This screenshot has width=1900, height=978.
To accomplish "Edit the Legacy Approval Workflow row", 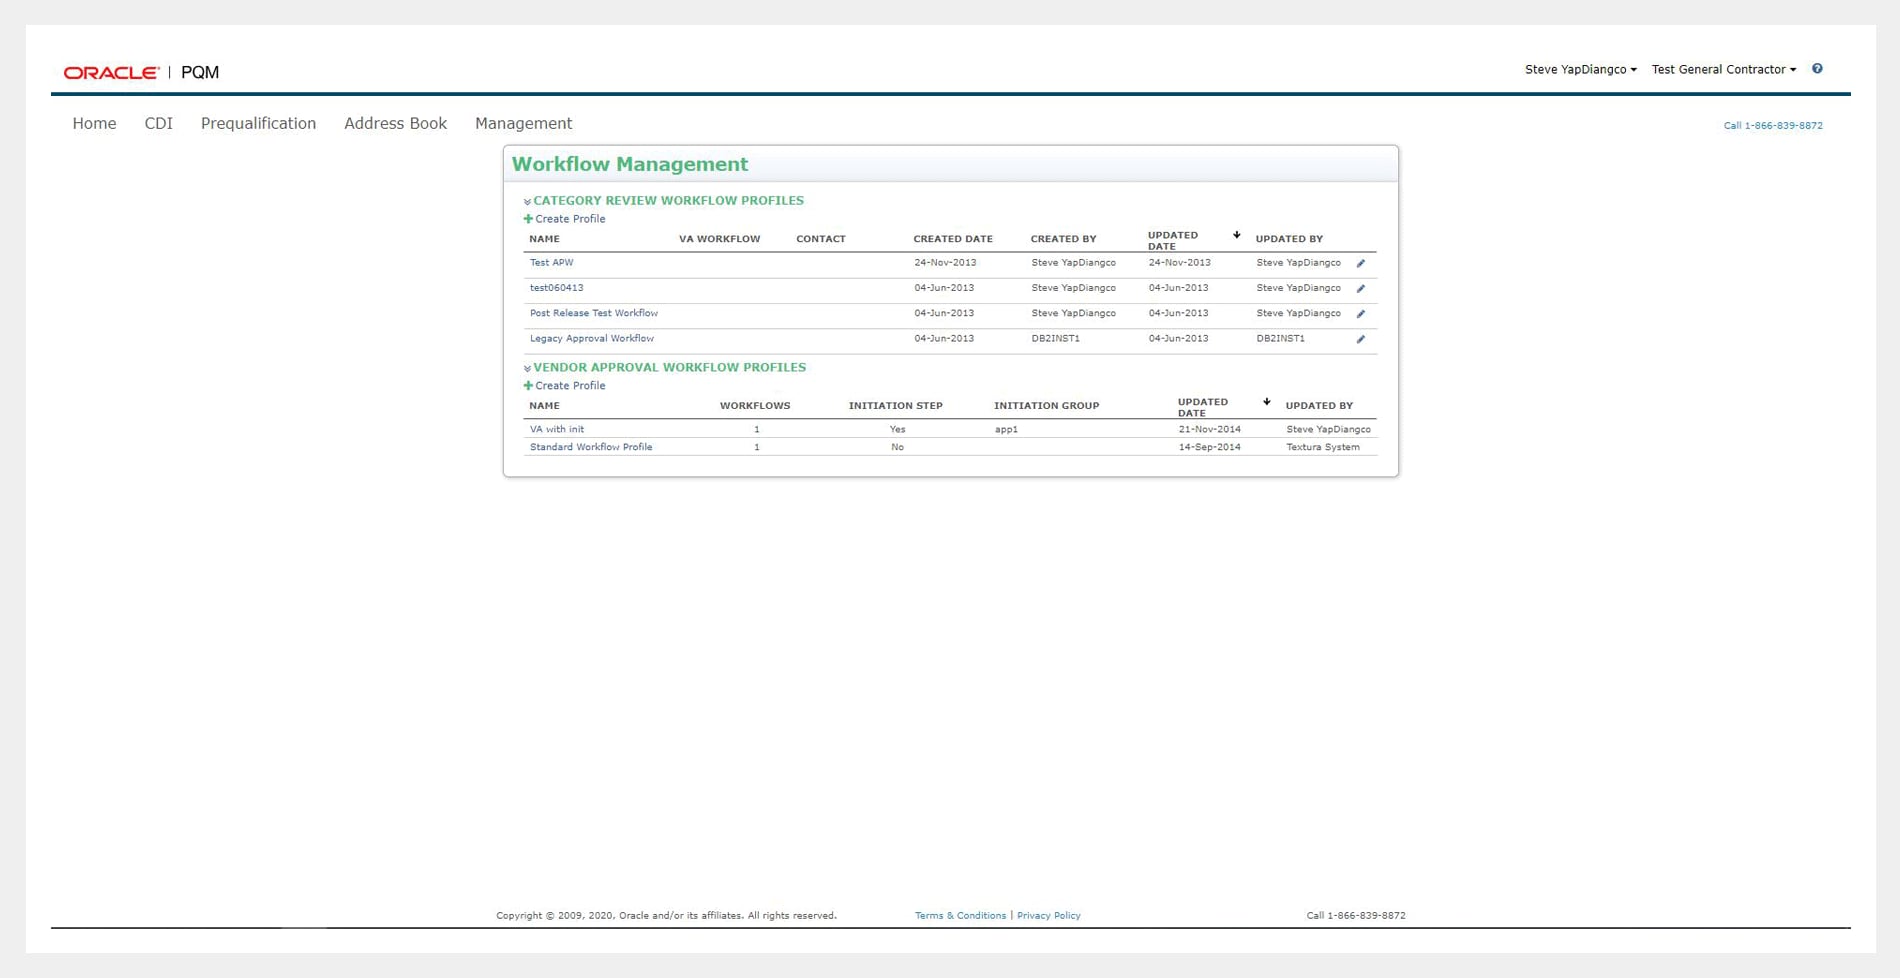I will pos(1360,339).
